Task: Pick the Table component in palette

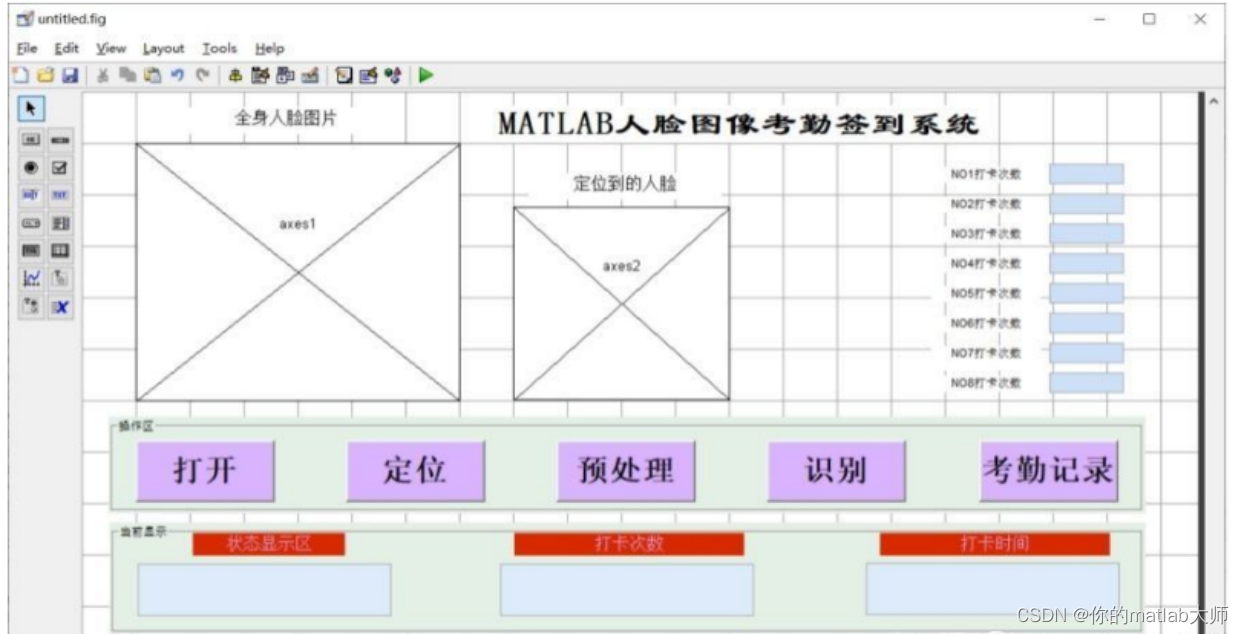Action: click(61, 251)
